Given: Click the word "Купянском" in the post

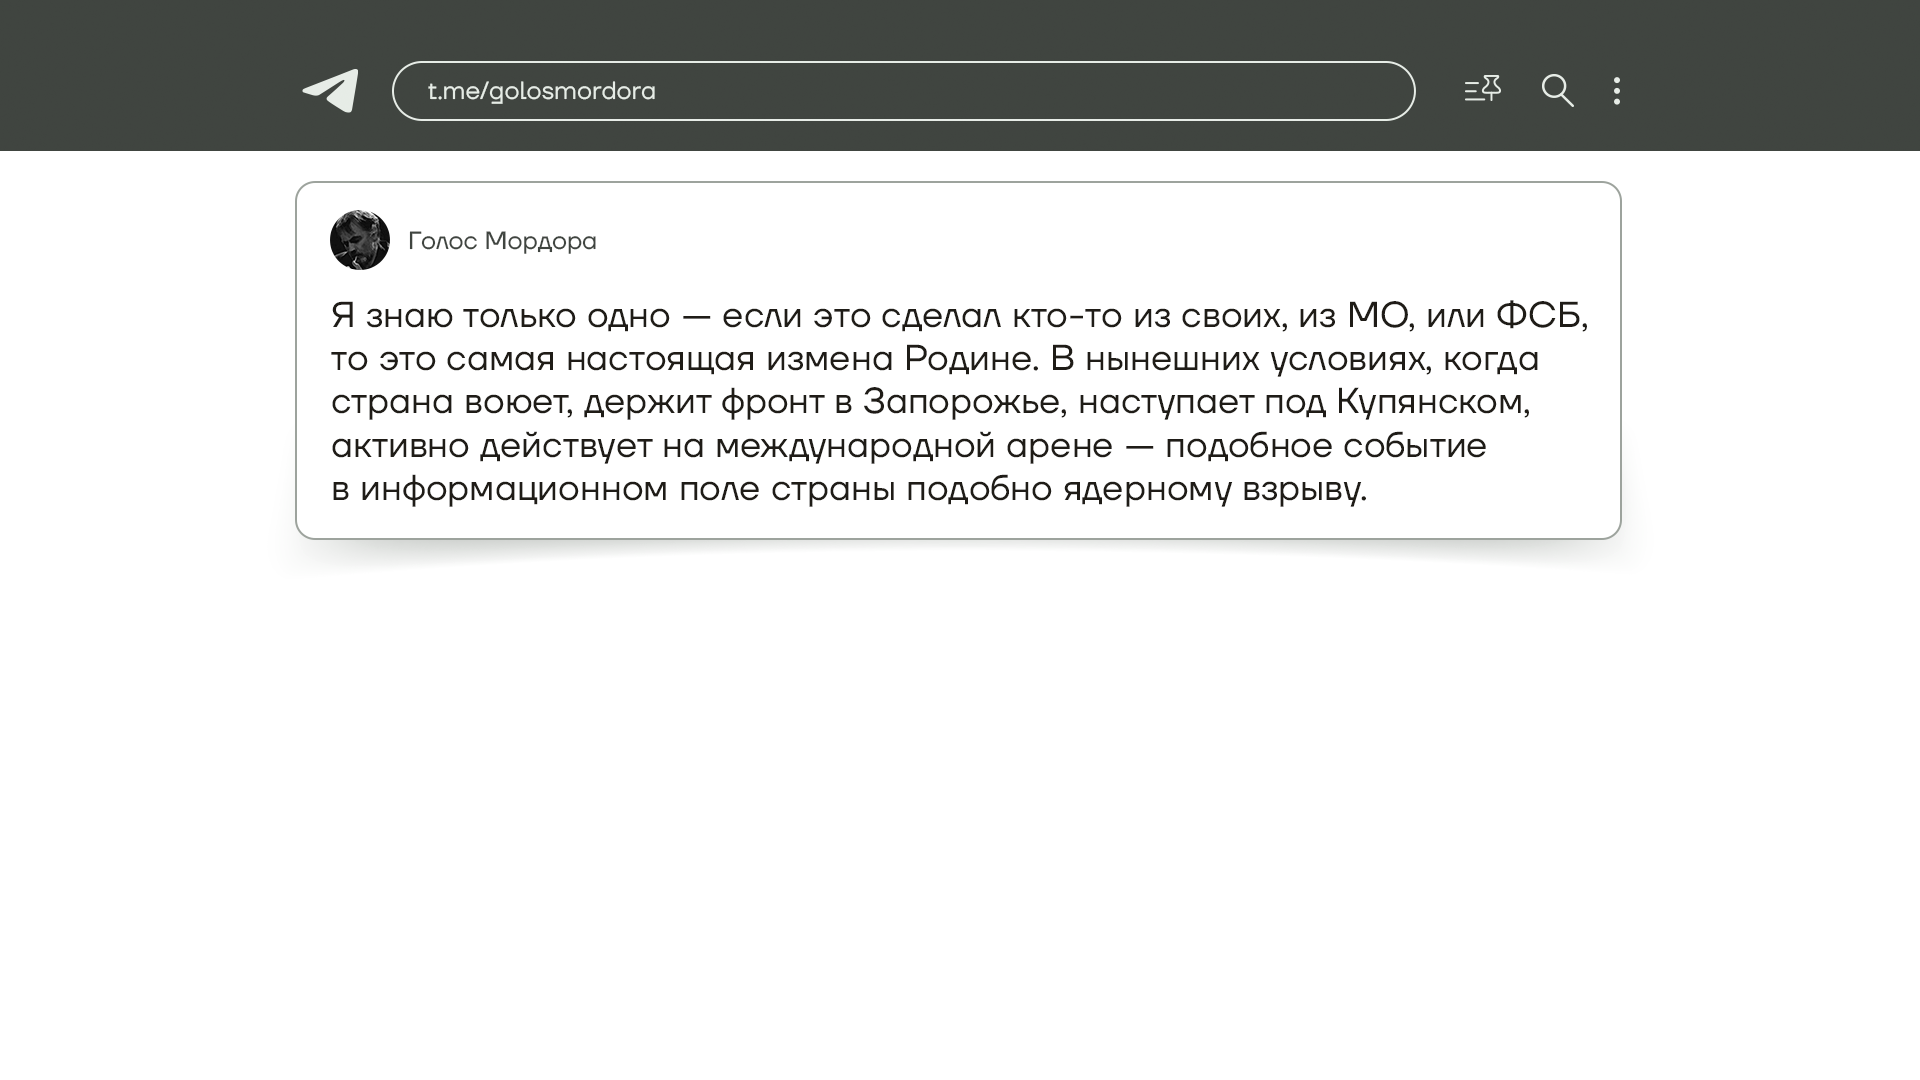Looking at the screenshot, I should (1430, 402).
